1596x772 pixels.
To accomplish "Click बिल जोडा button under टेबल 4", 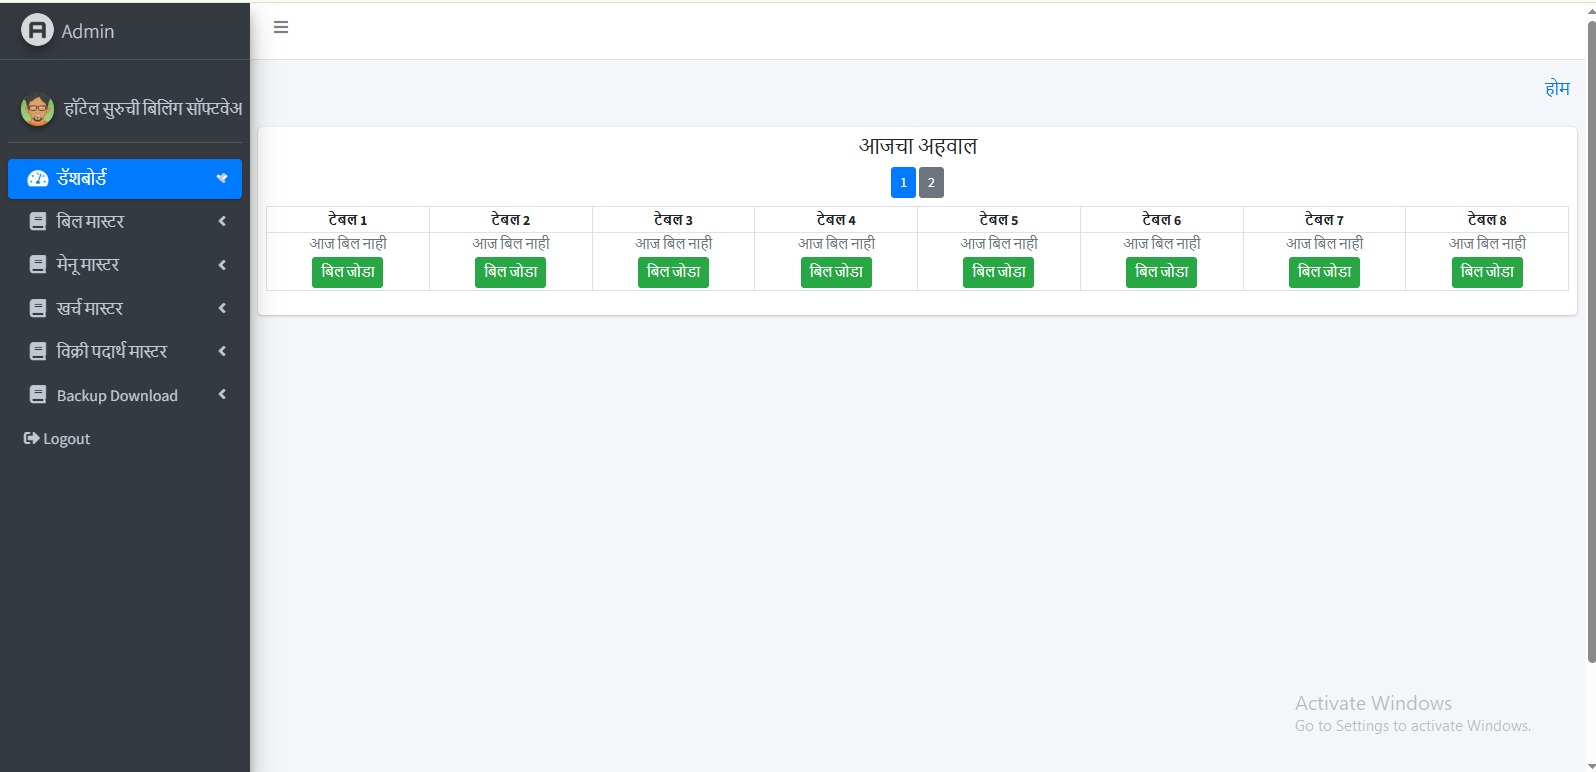I will (836, 272).
